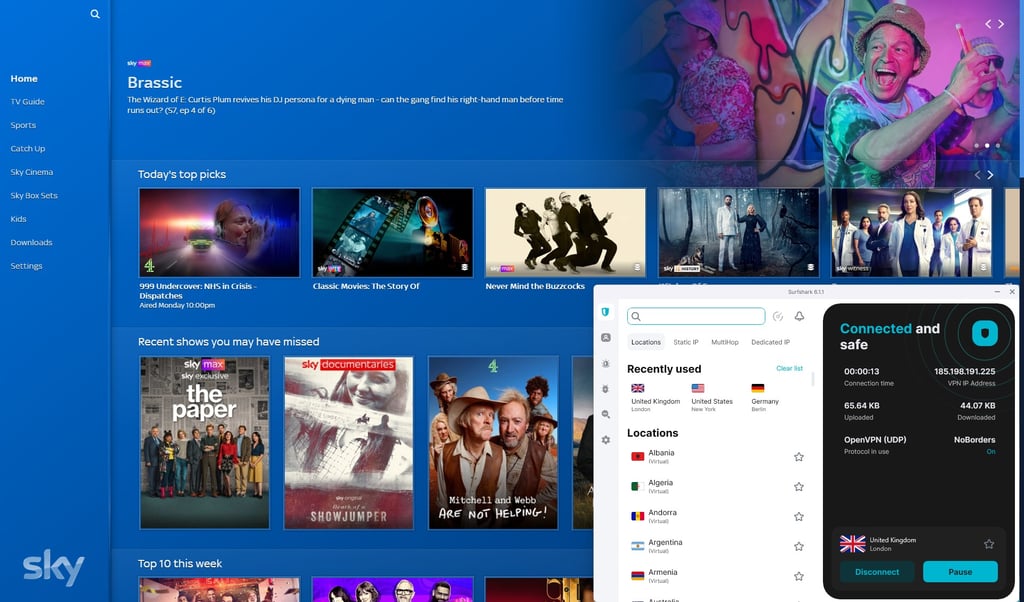Click the Sky logo in the sidebar
The height and width of the screenshot is (602, 1024).
(54, 567)
